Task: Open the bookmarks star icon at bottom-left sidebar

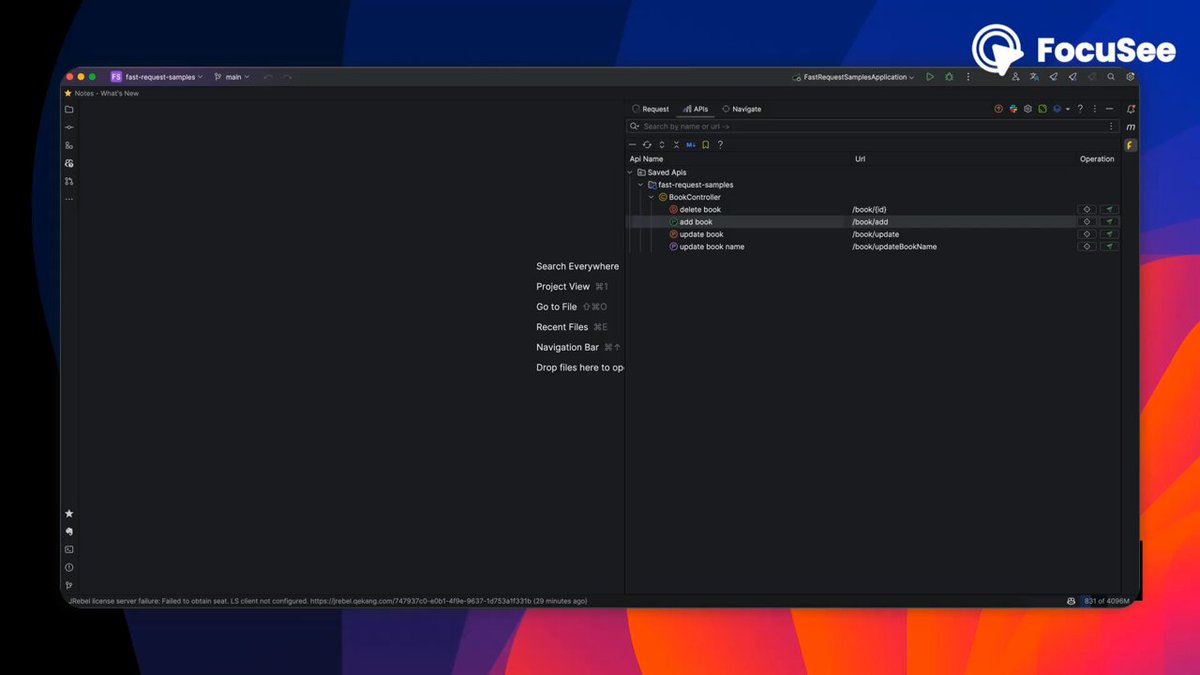Action: [69, 513]
